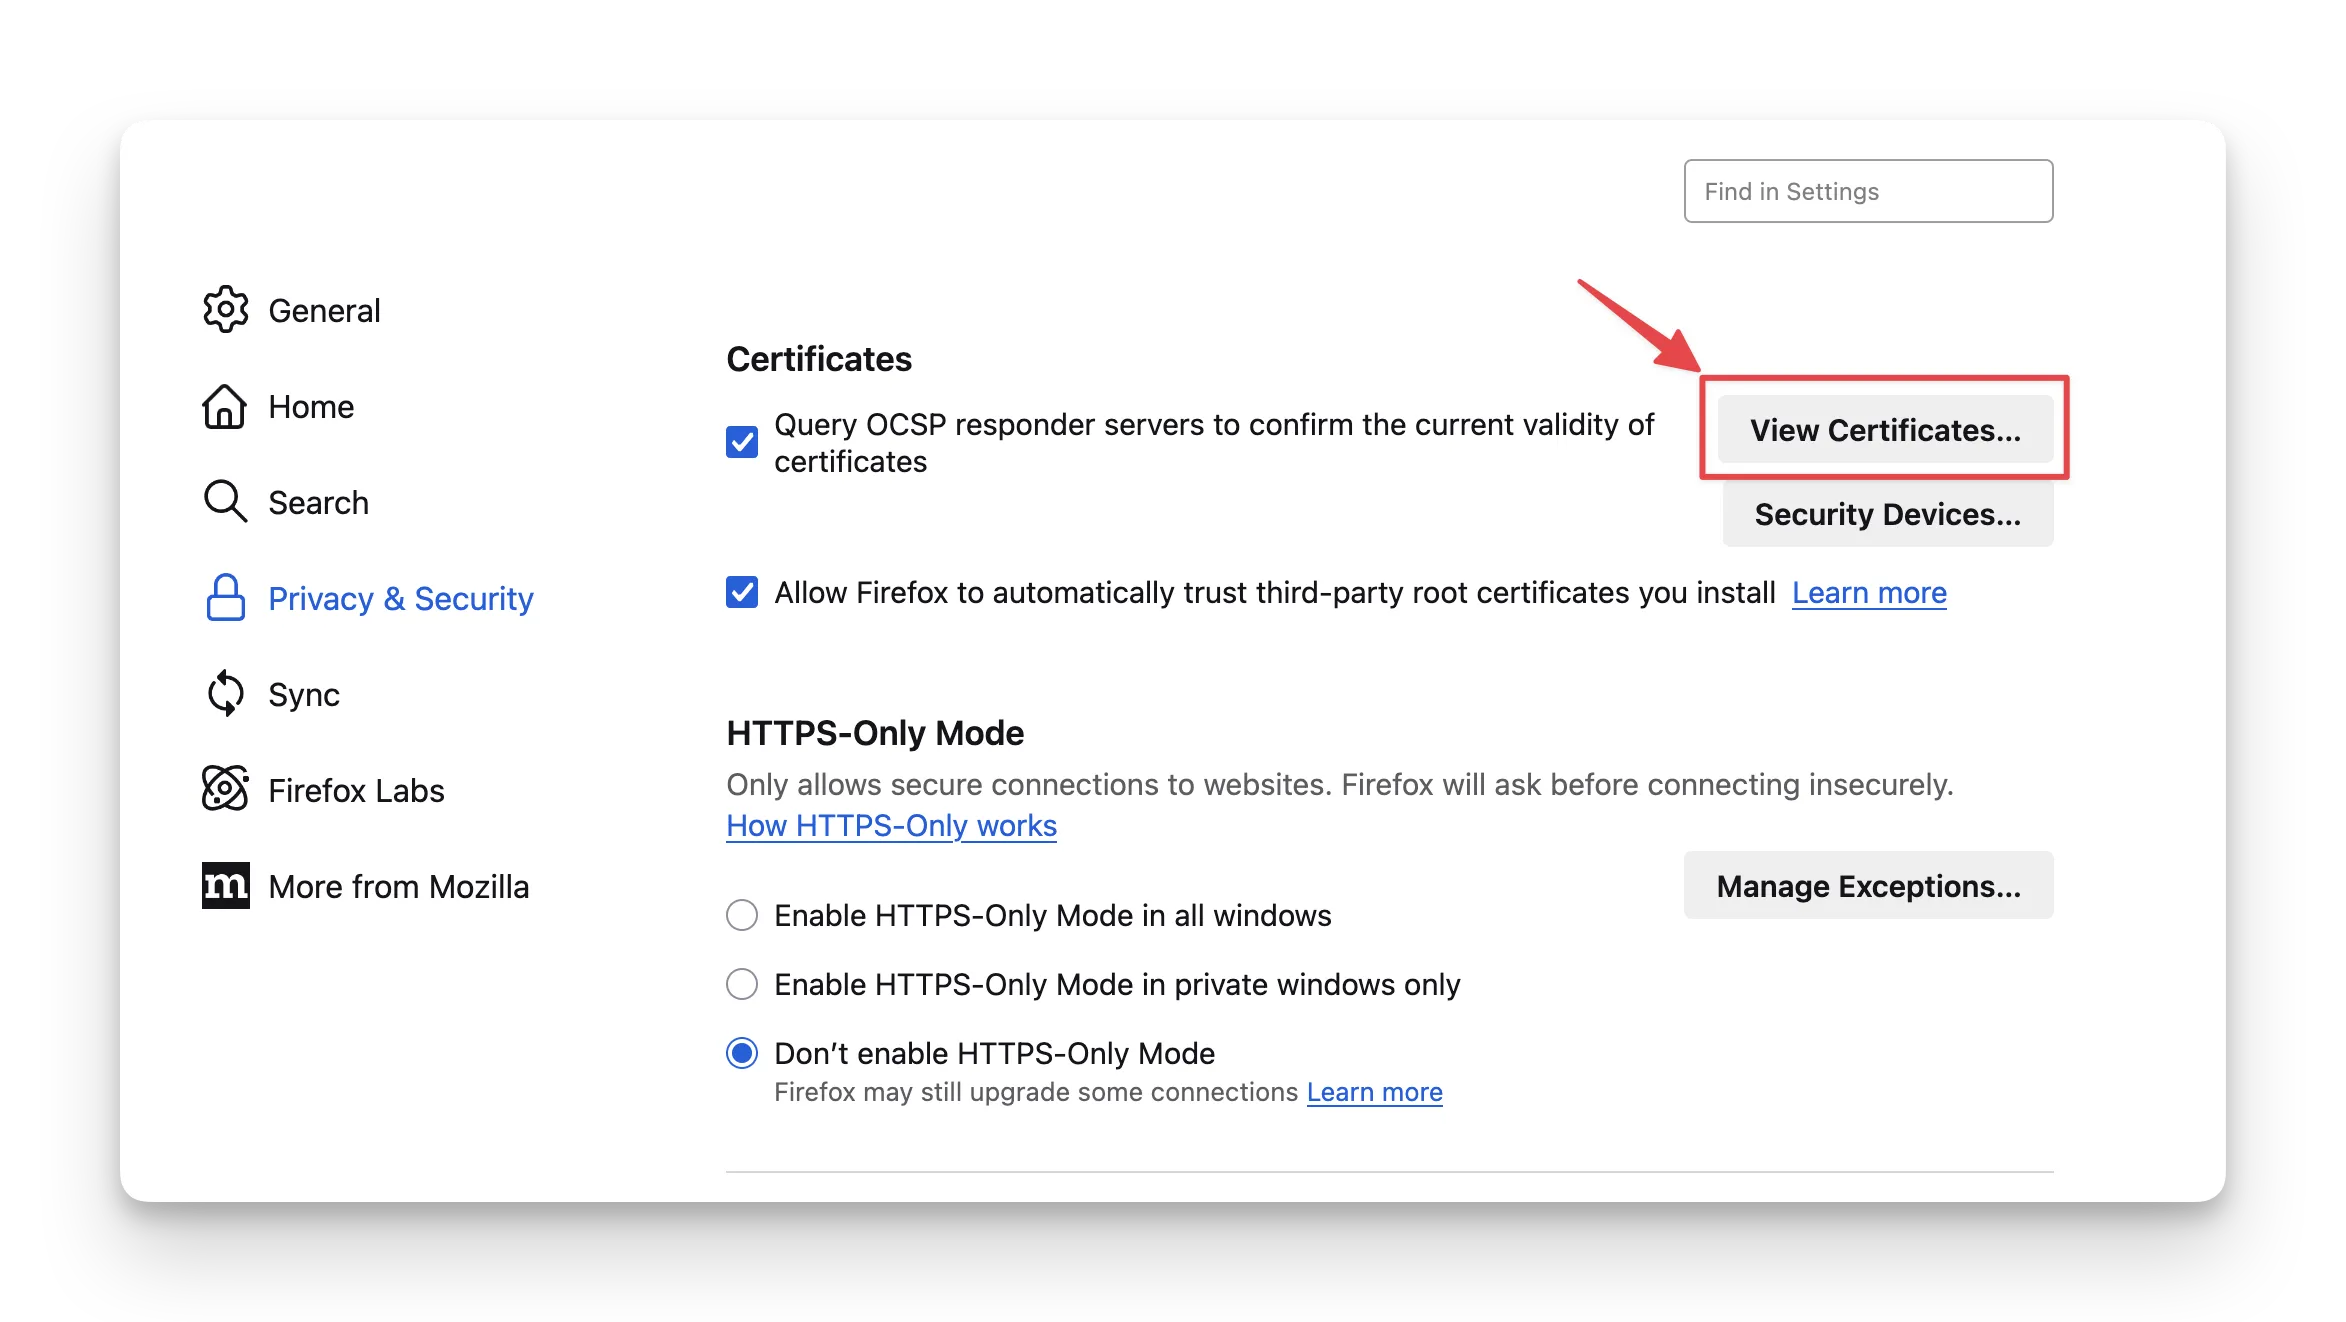Open the Security Devices dialog

[x=1887, y=514]
